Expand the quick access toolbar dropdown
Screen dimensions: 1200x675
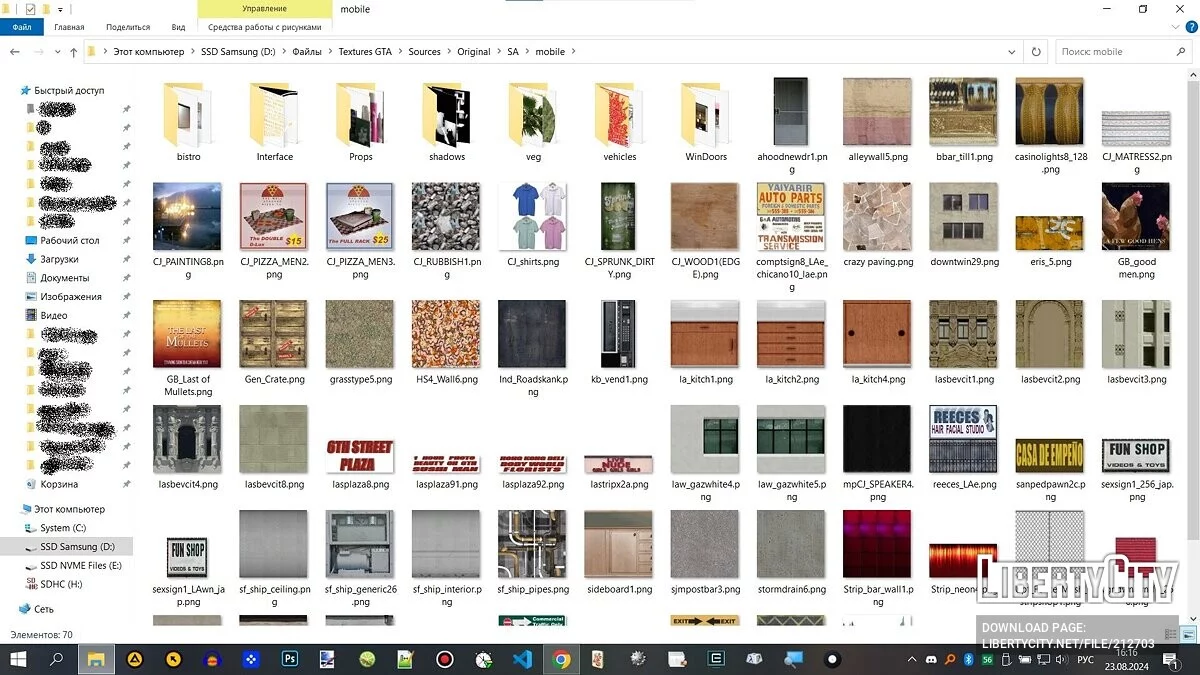[60, 9]
